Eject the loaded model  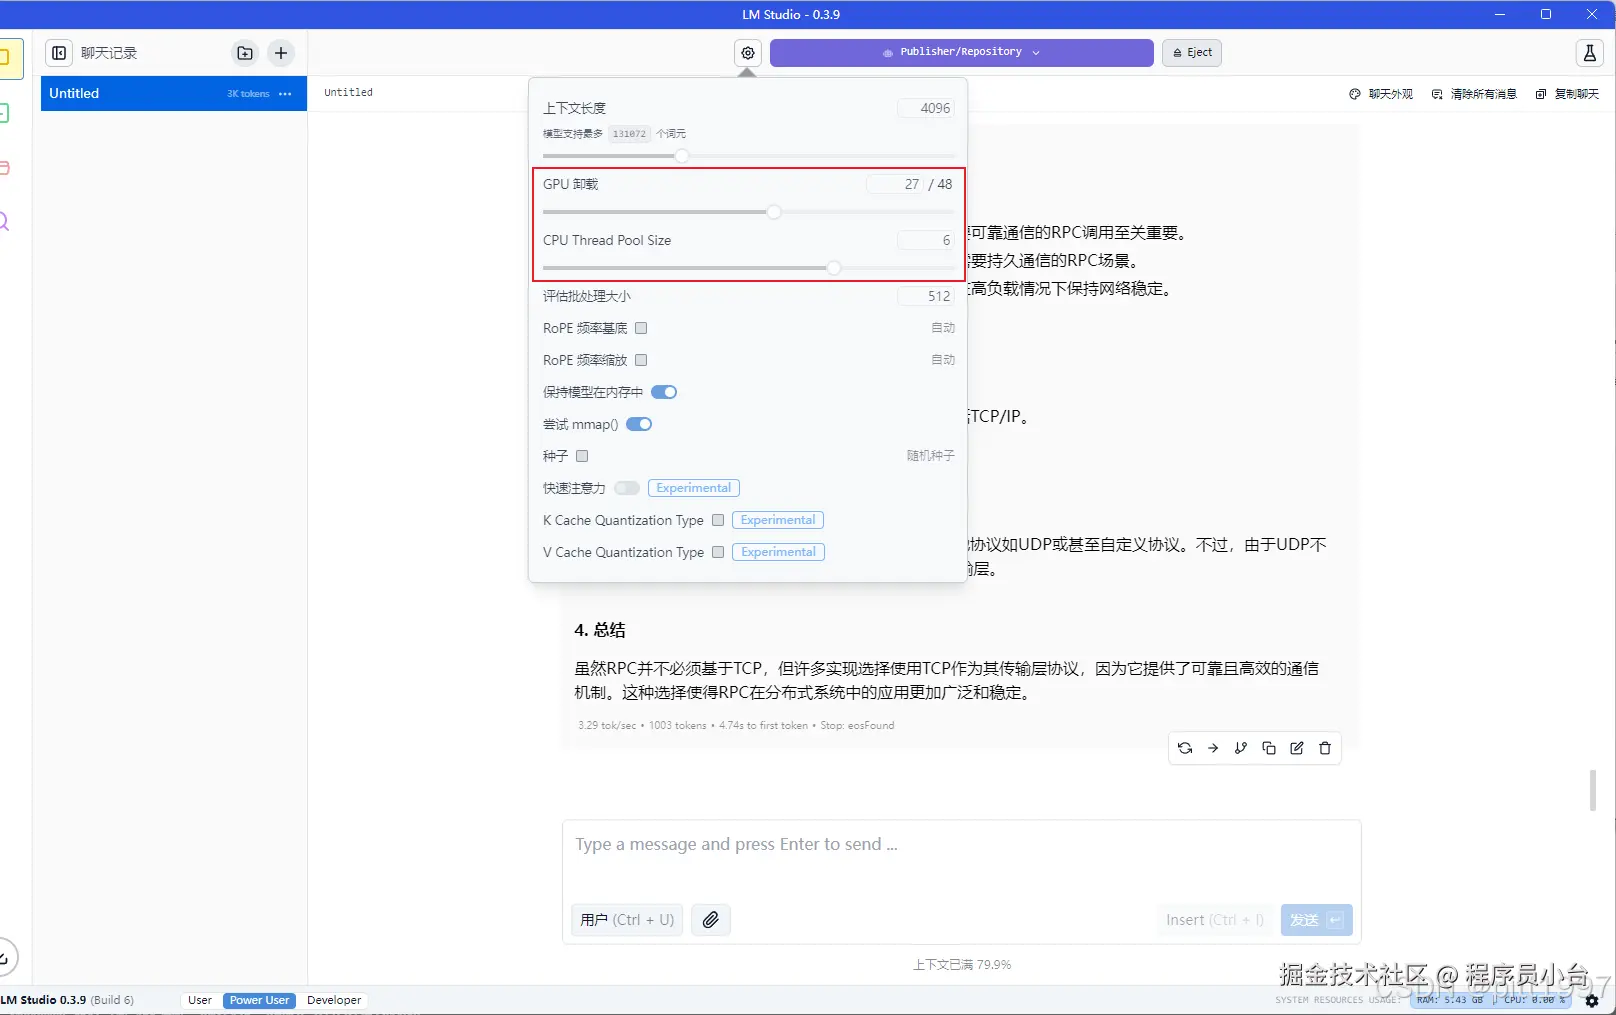(x=1192, y=53)
